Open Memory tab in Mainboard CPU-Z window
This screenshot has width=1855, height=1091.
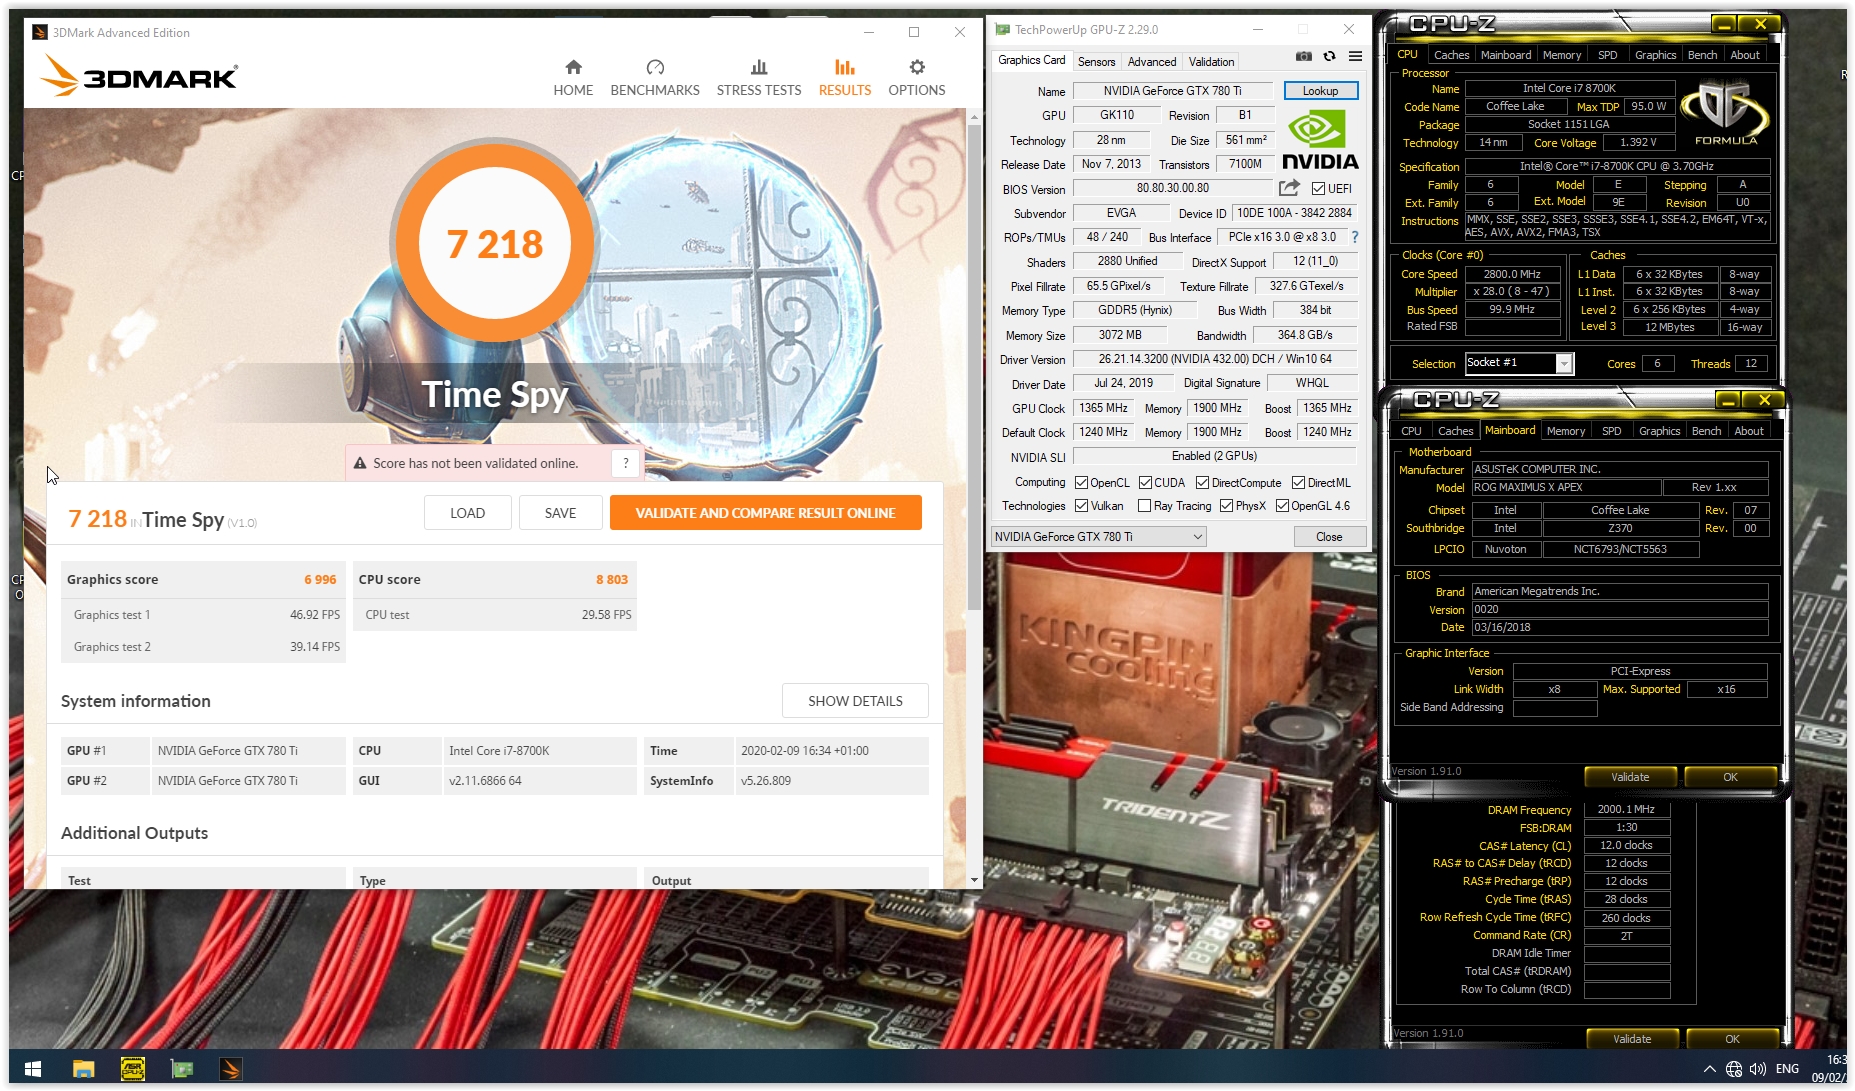click(x=1565, y=431)
